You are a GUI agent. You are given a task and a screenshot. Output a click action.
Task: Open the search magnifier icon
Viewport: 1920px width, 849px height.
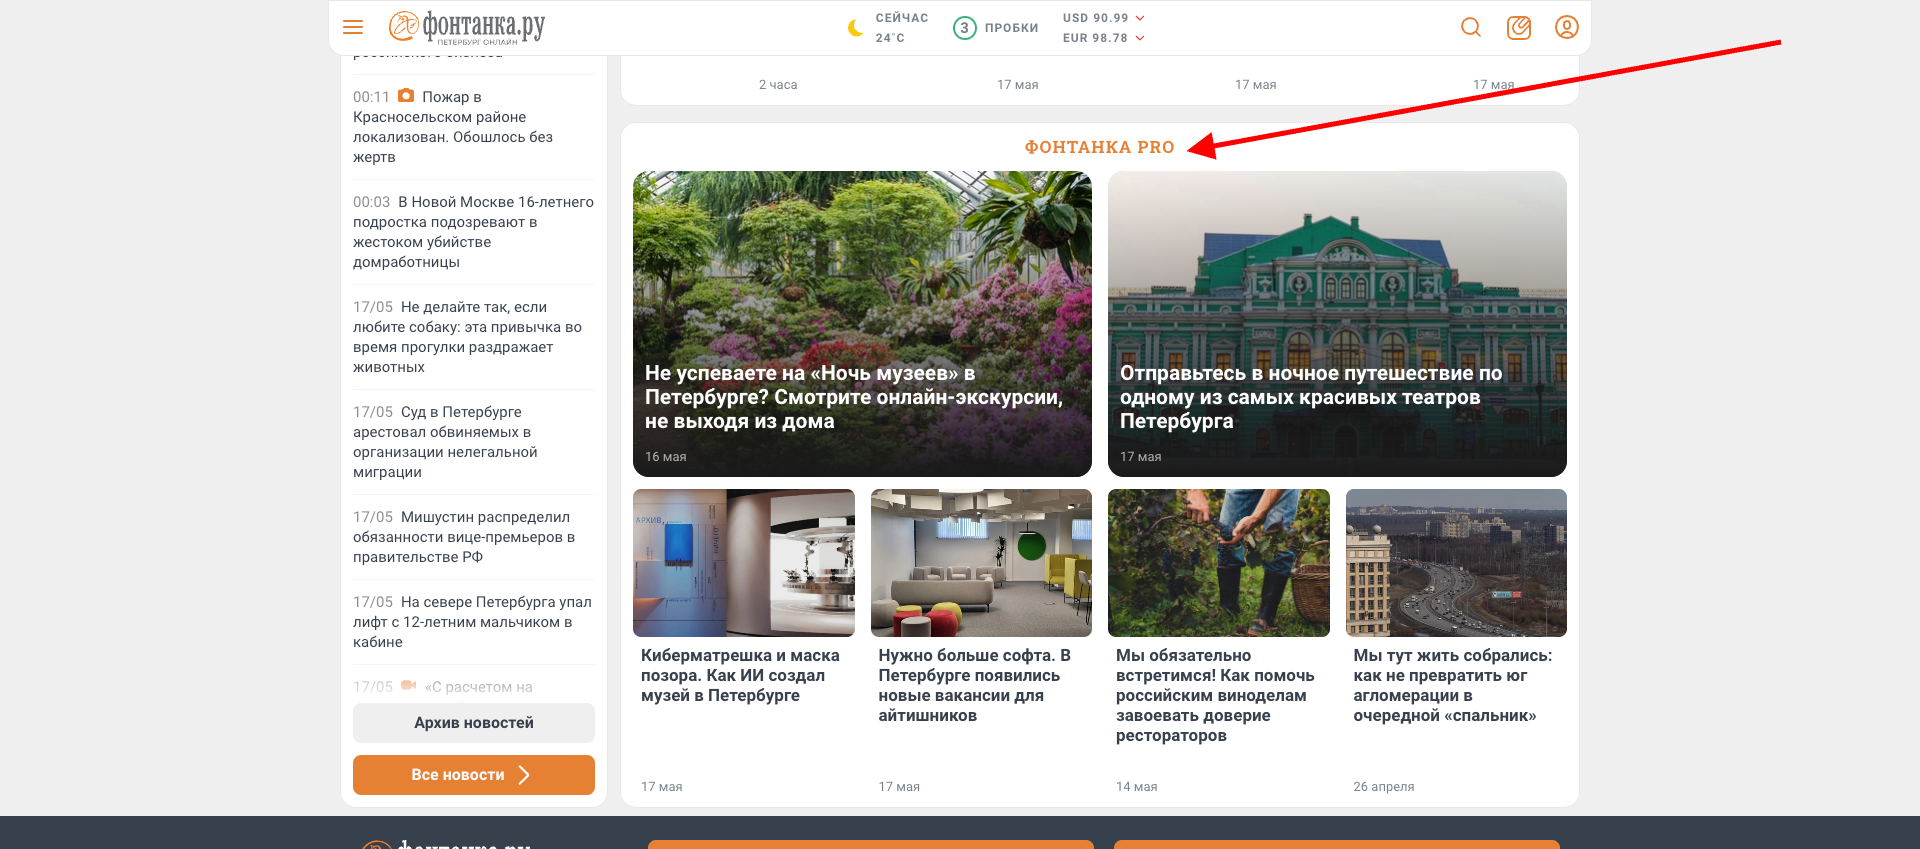pyautogui.click(x=1470, y=27)
